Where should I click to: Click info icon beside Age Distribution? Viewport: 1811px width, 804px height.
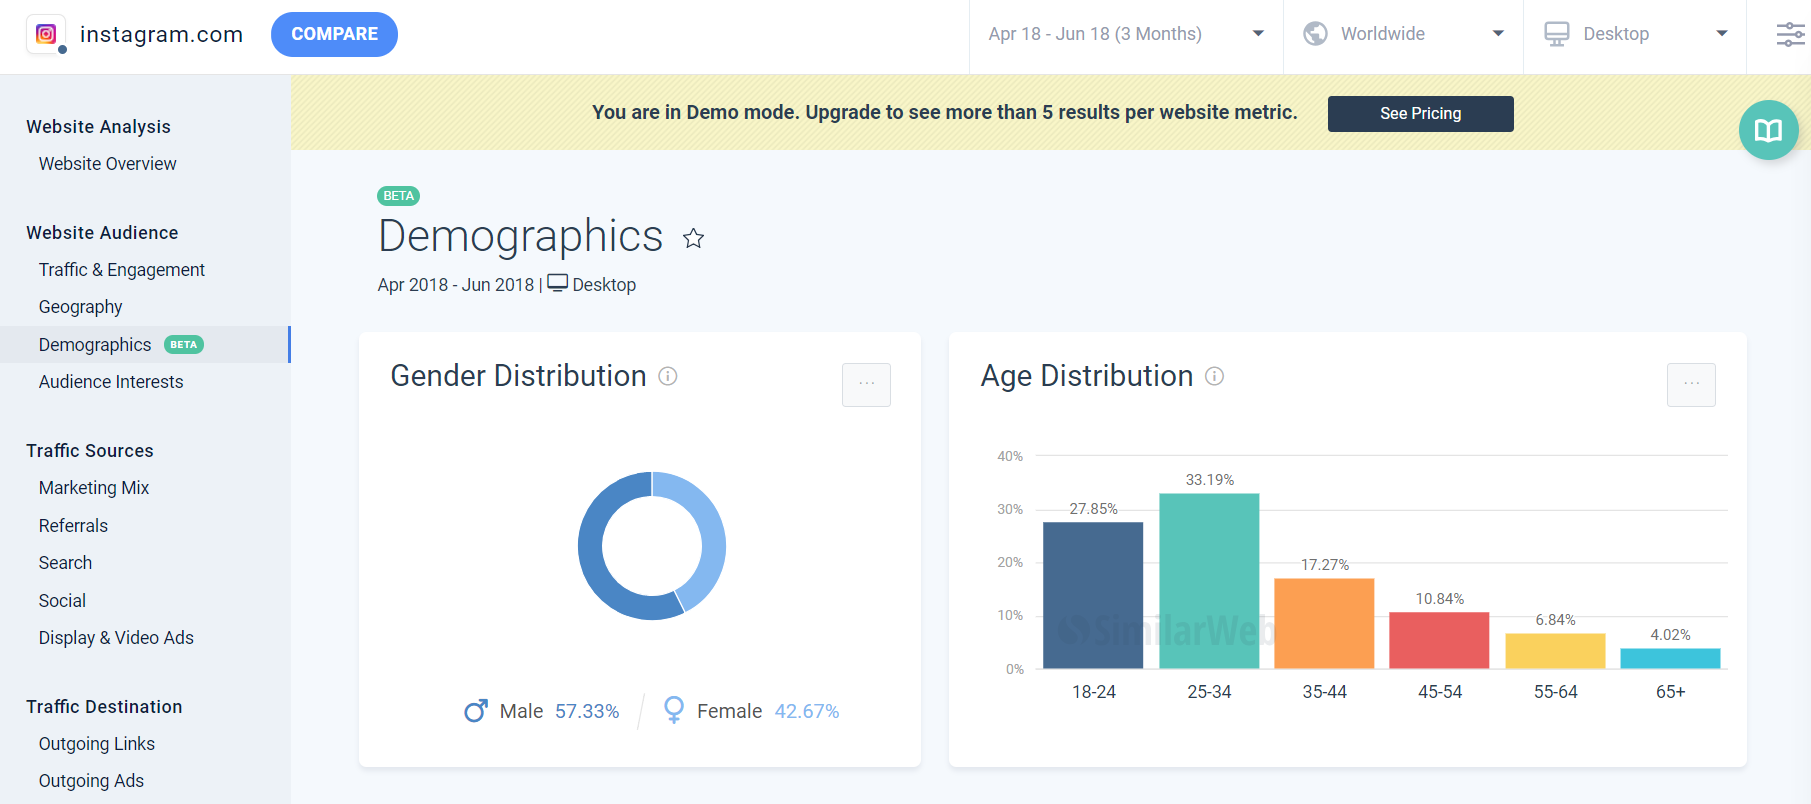tap(1214, 376)
